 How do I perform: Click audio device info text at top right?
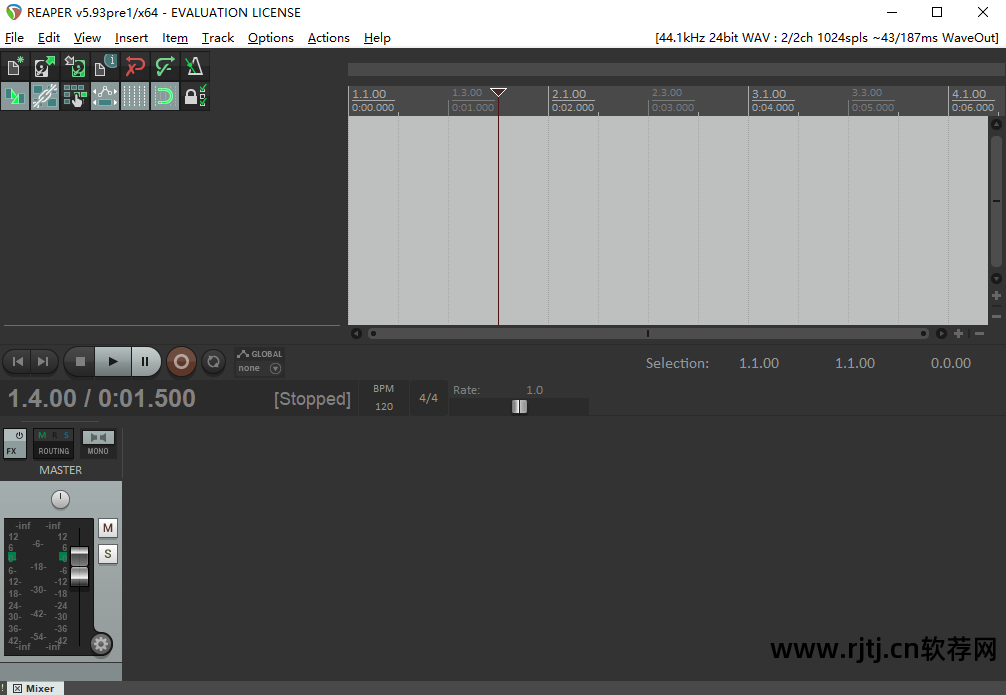click(826, 38)
